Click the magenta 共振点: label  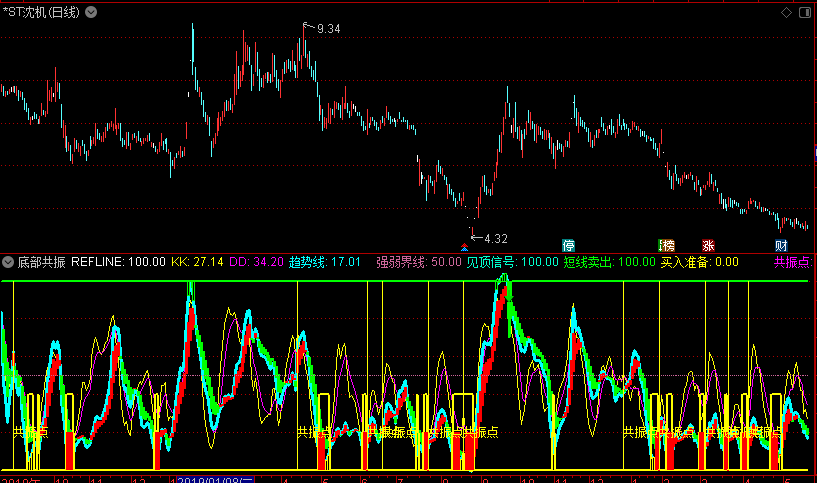point(794,262)
